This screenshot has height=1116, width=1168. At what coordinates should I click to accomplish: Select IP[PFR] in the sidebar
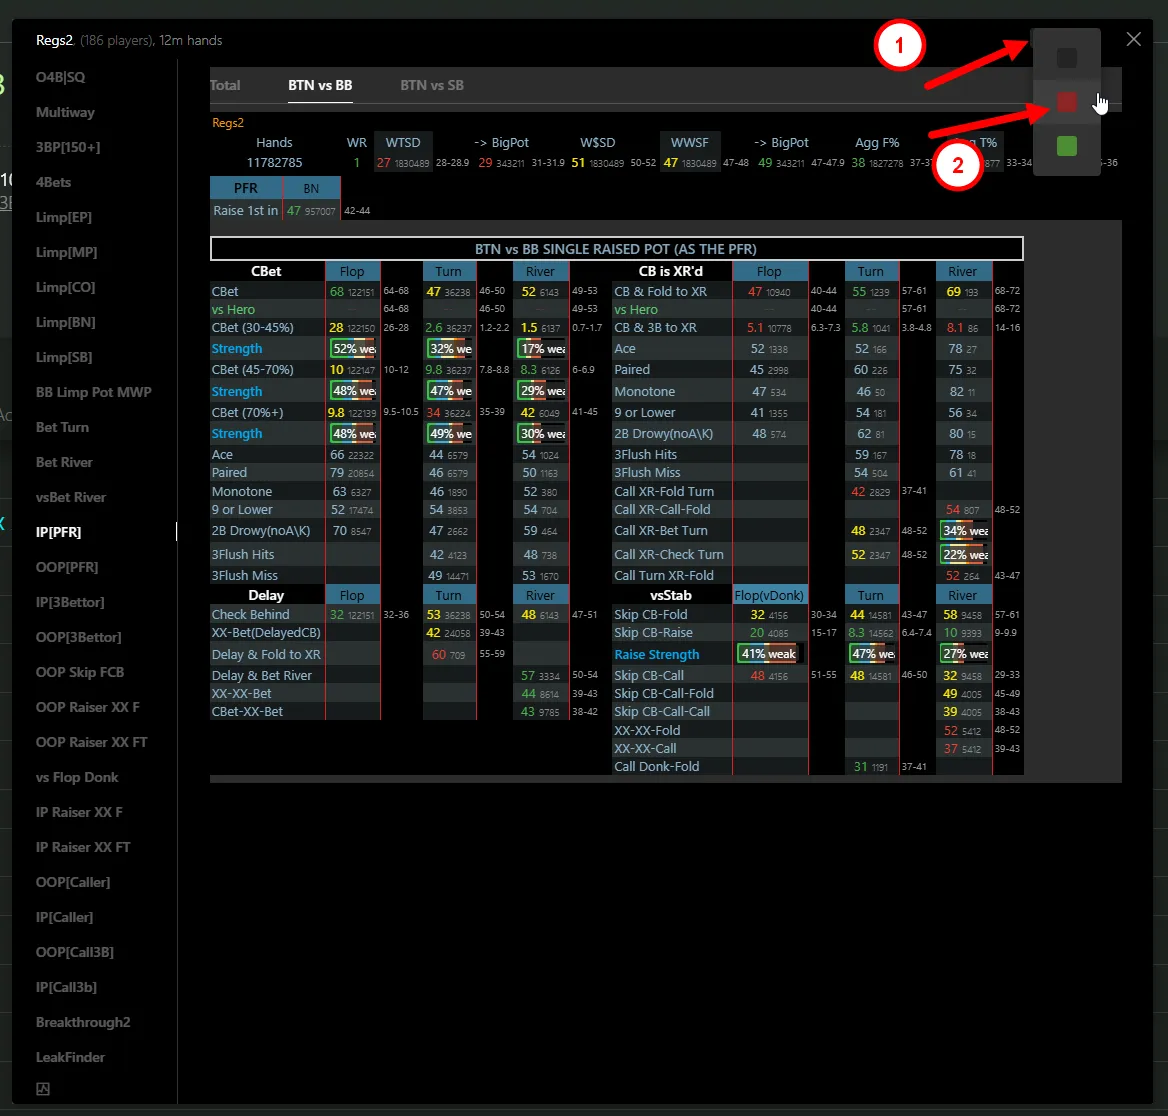(59, 532)
